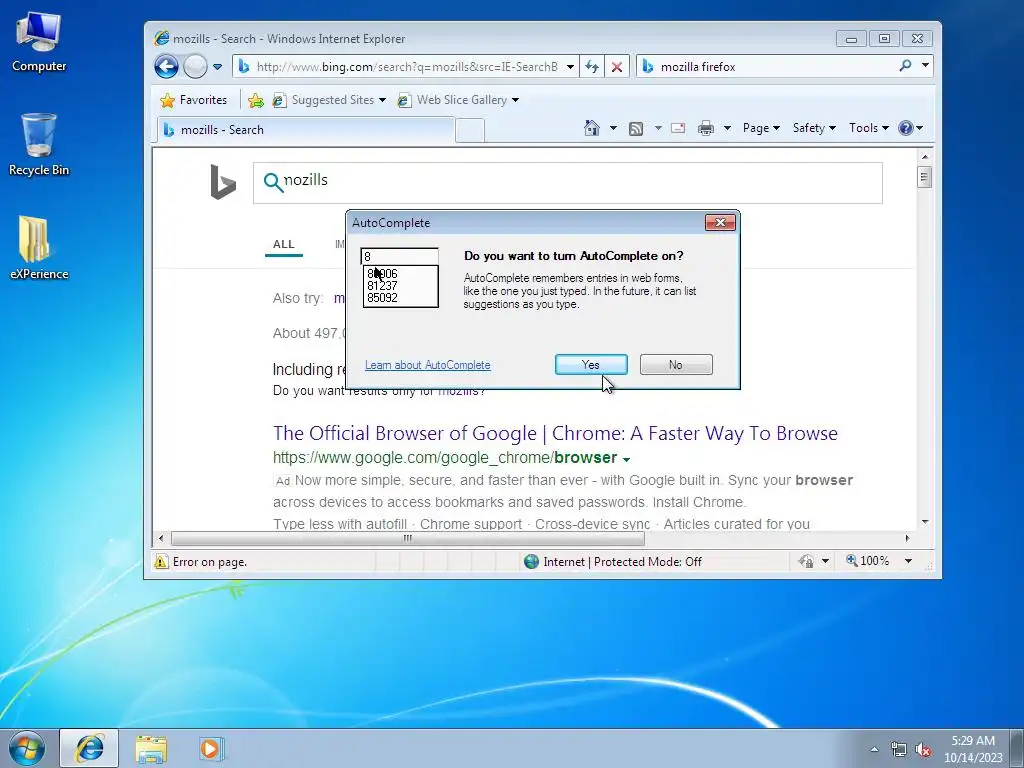Click Yes to turn AutoComplete on
The image size is (1024, 768).
click(591, 364)
